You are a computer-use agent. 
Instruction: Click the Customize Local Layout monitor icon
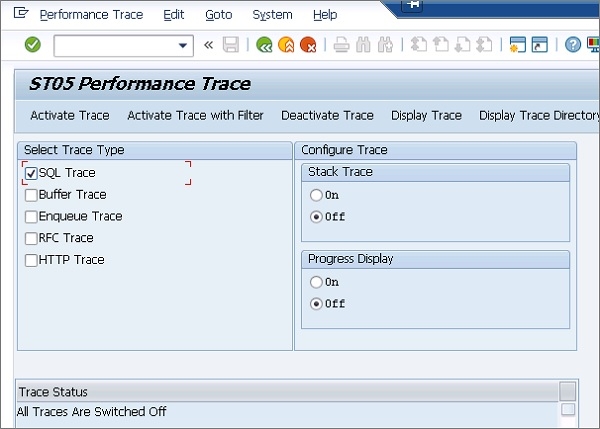pyautogui.click(x=594, y=45)
